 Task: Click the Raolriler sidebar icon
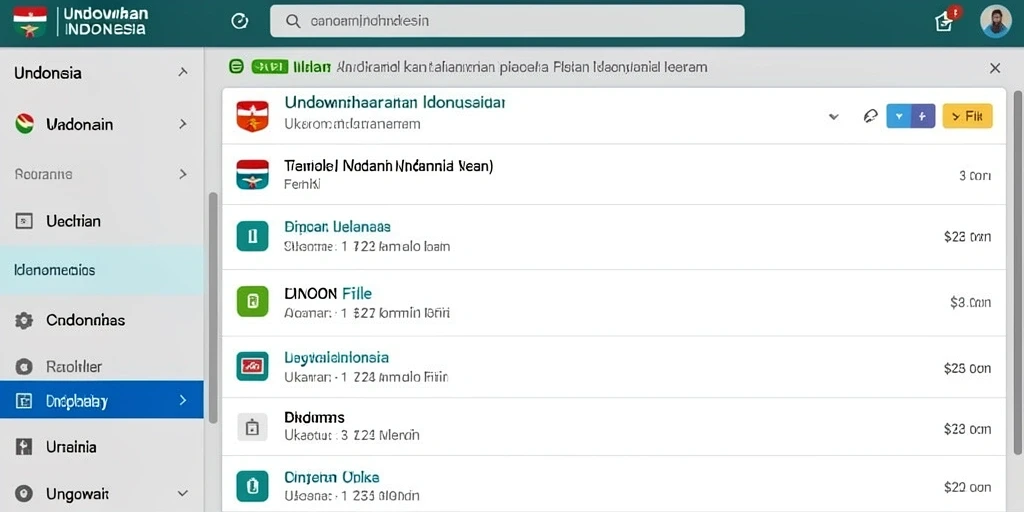tap(24, 367)
